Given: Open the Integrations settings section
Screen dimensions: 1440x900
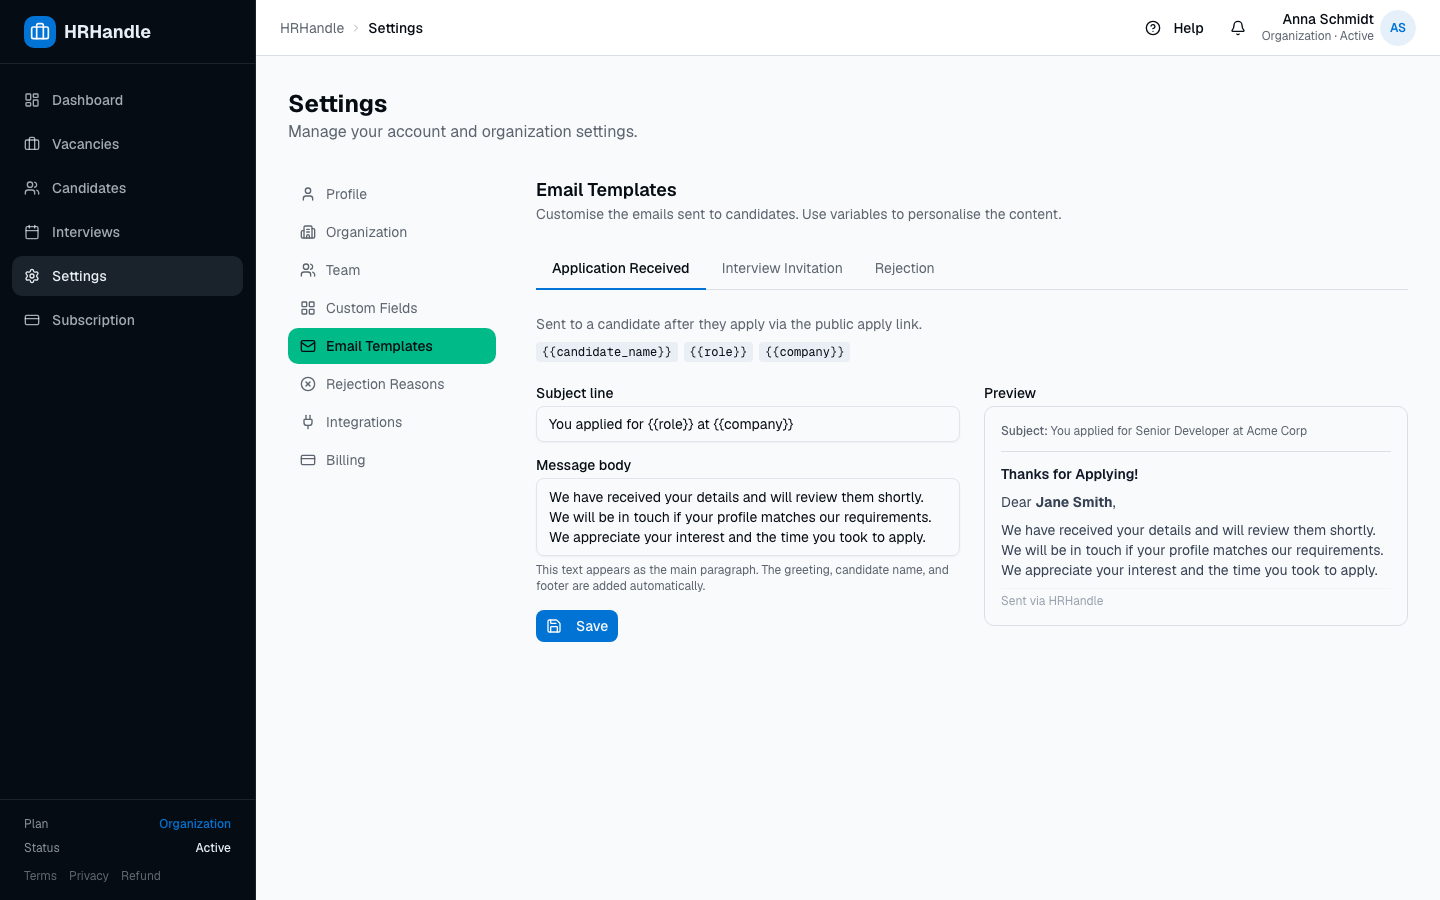Looking at the screenshot, I should 392,422.
